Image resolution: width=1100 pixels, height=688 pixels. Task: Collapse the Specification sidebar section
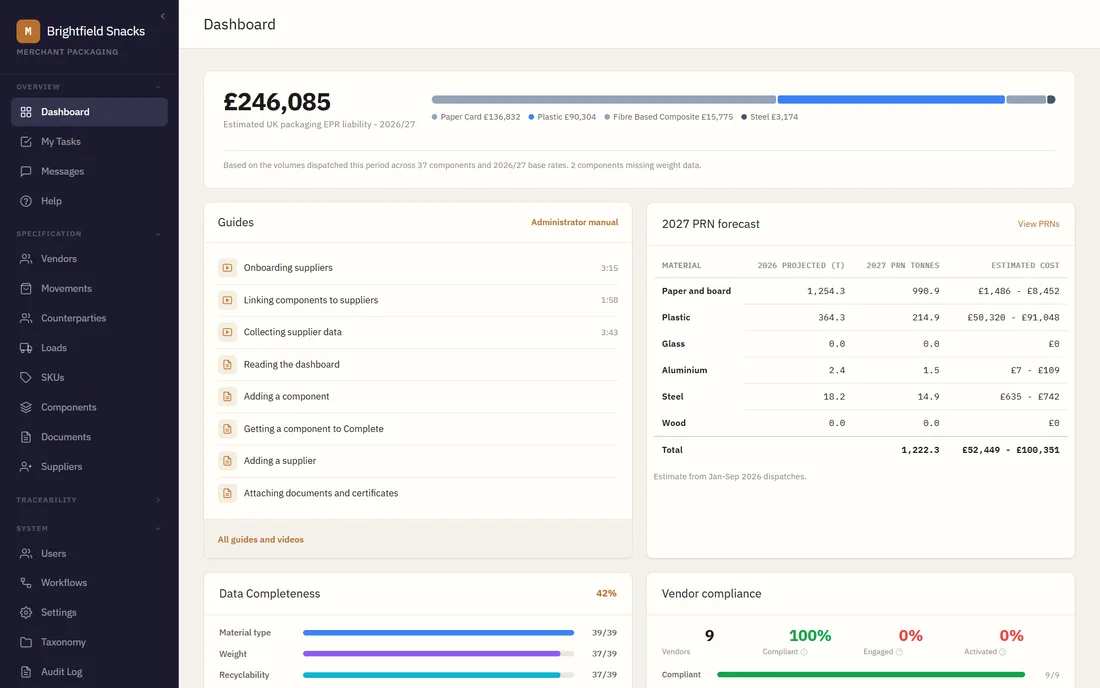(x=158, y=234)
